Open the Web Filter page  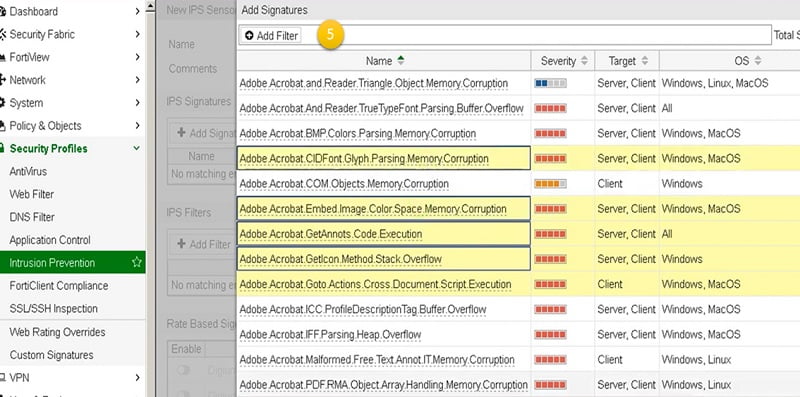32,194
